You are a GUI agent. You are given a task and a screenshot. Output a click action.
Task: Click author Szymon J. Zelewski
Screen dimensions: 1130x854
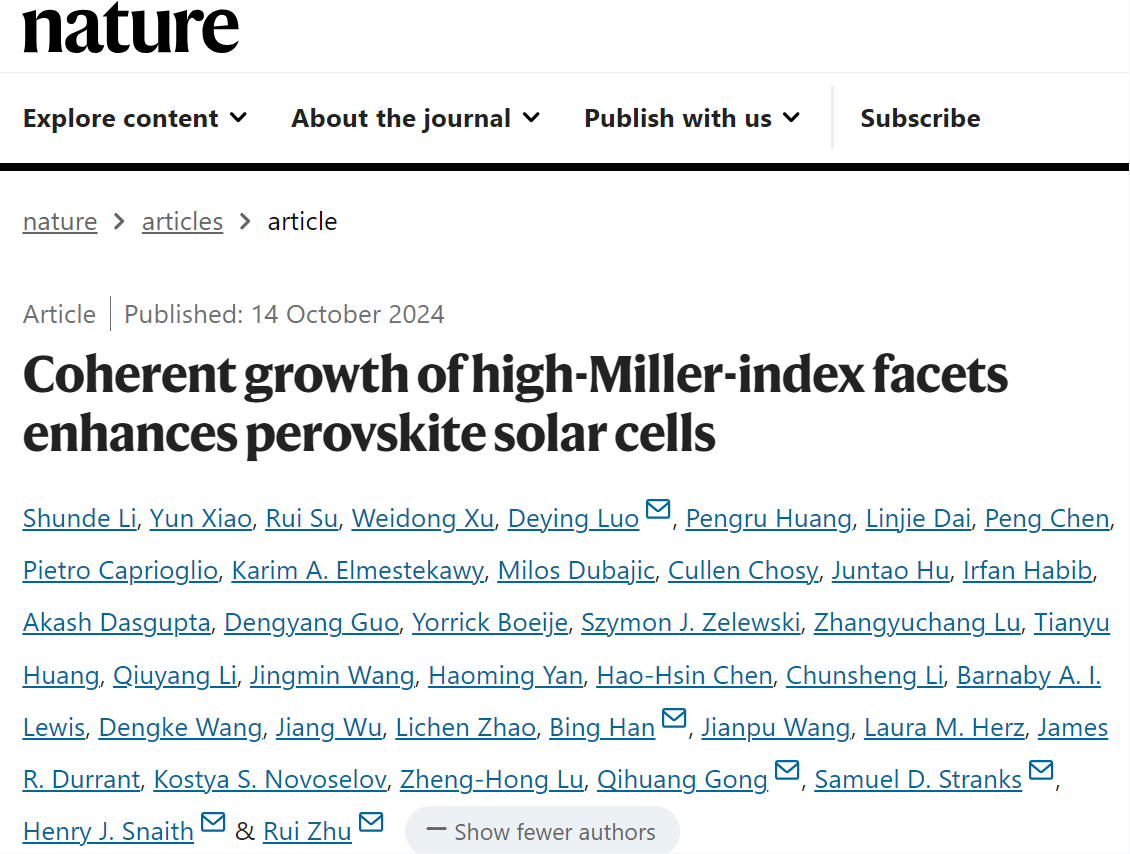691,622
